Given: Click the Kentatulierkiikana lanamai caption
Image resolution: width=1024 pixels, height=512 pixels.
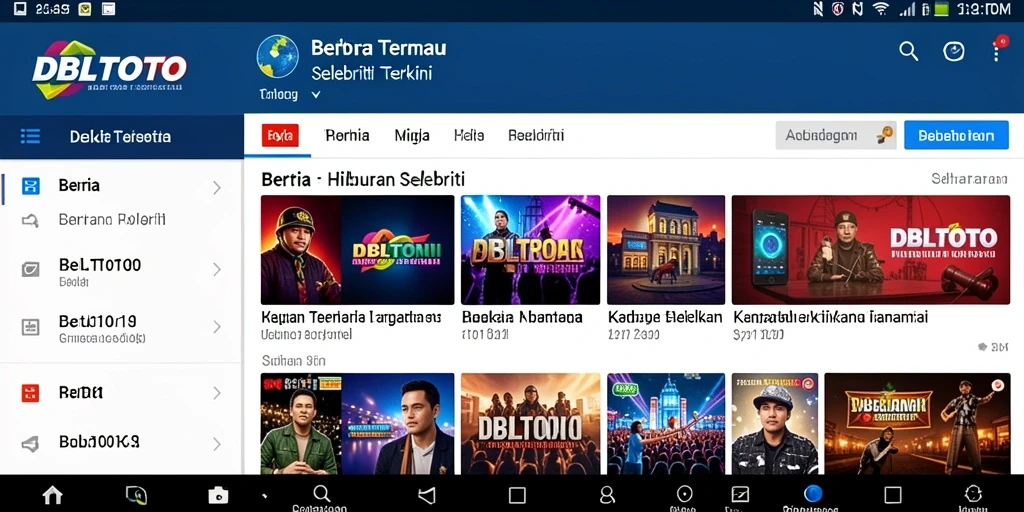Looking at the screenshot, I should (830, 318).
